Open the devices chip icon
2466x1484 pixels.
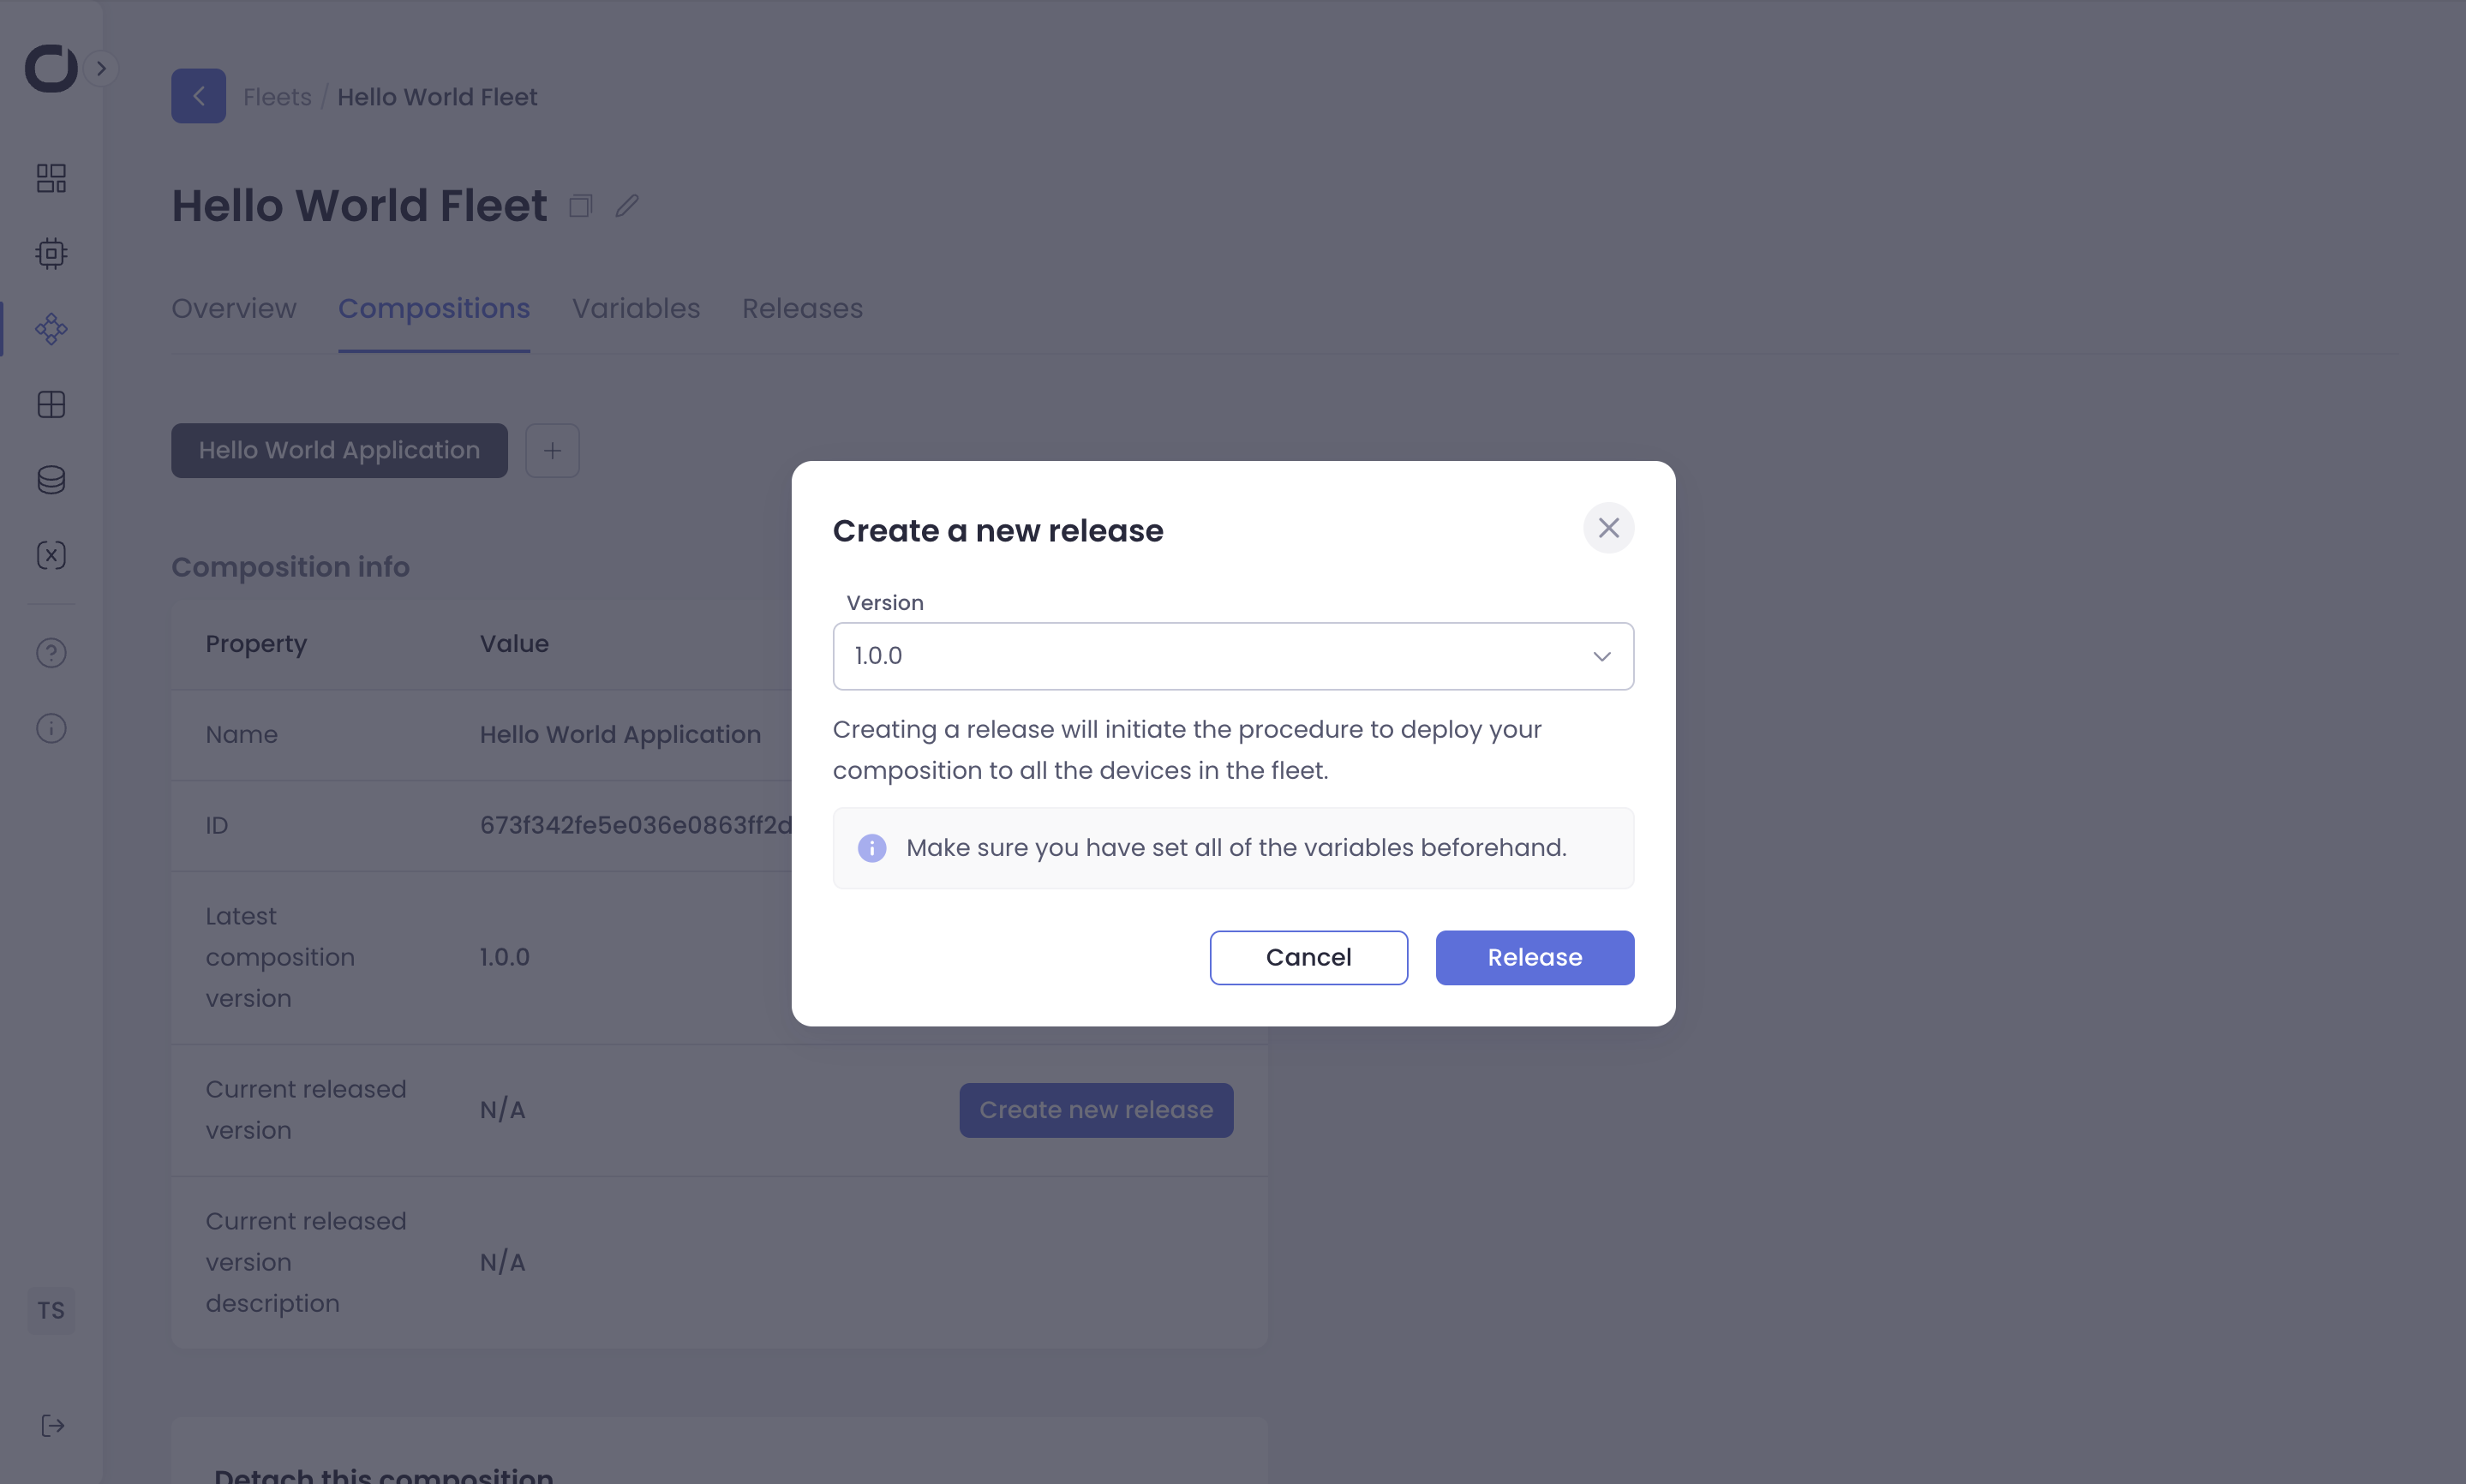click(x=51, y=253)
